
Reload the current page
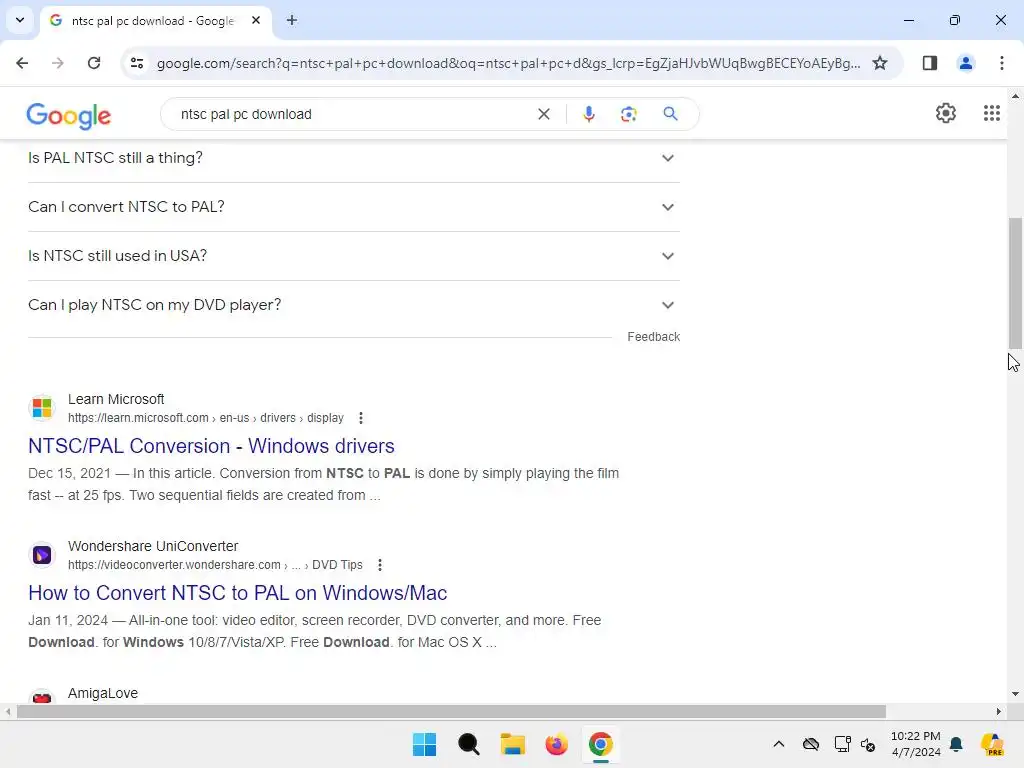click(x=94, y=63)
